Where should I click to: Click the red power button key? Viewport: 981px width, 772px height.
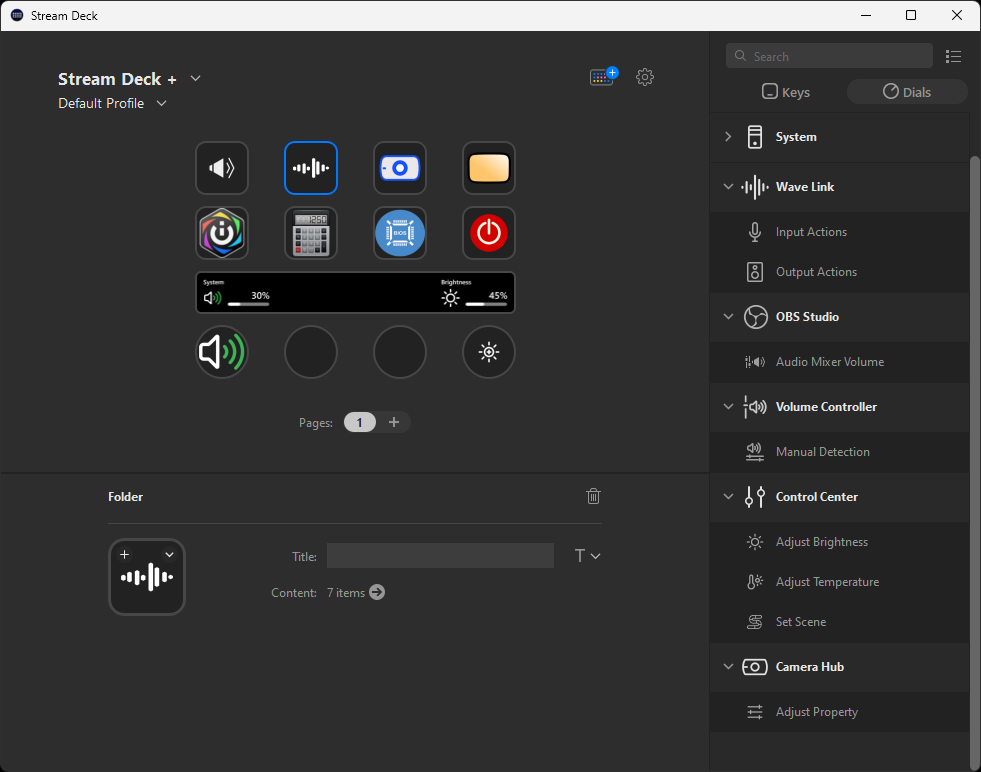tap(488, 233)
